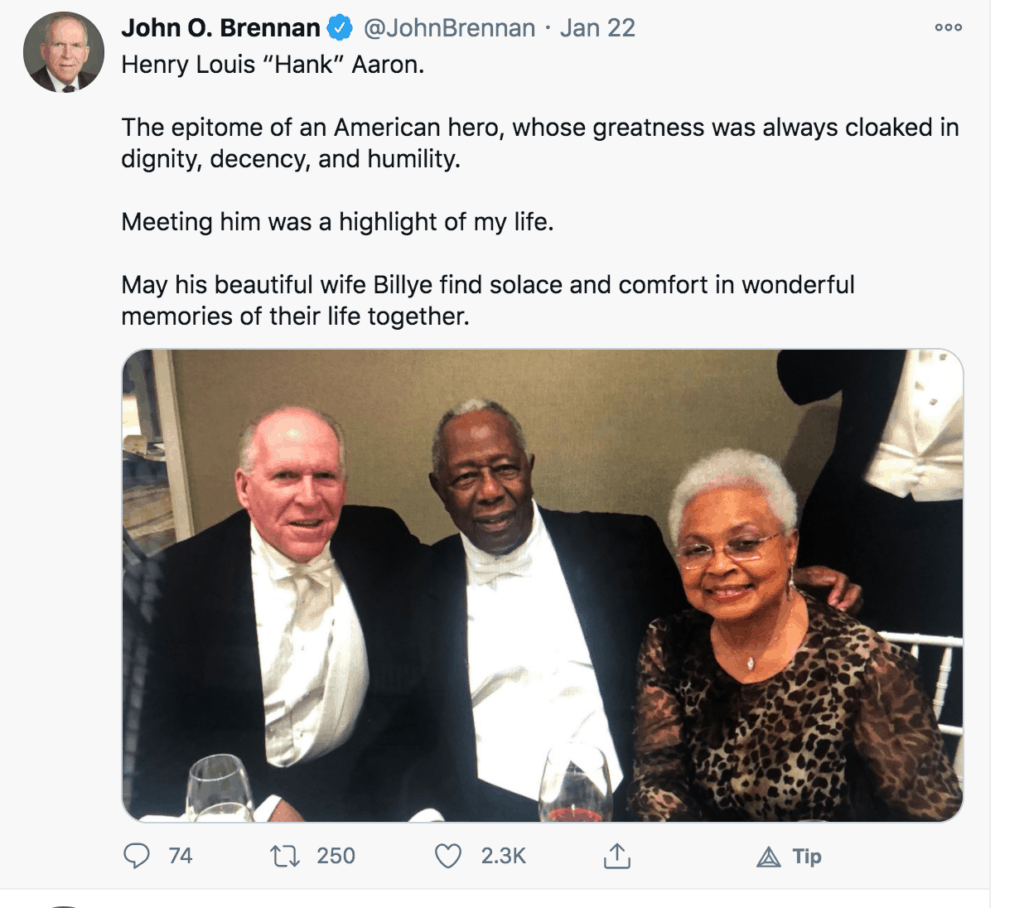Click the tweet text starting 'Henry Louis'

point(273,65)
